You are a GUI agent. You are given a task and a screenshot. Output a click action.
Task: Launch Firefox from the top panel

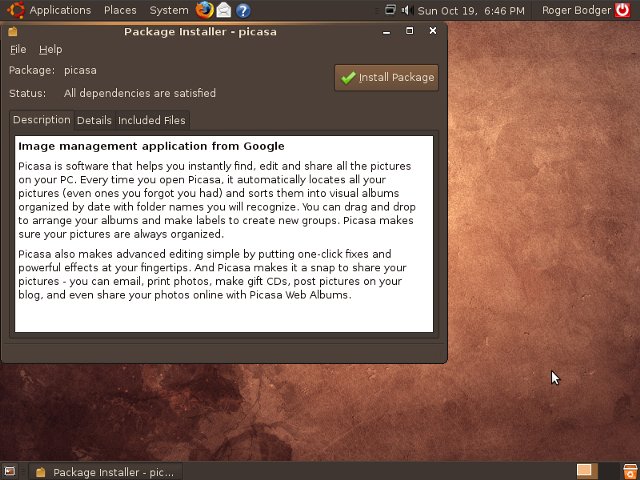pyautogui.click(x=204, y=10)
